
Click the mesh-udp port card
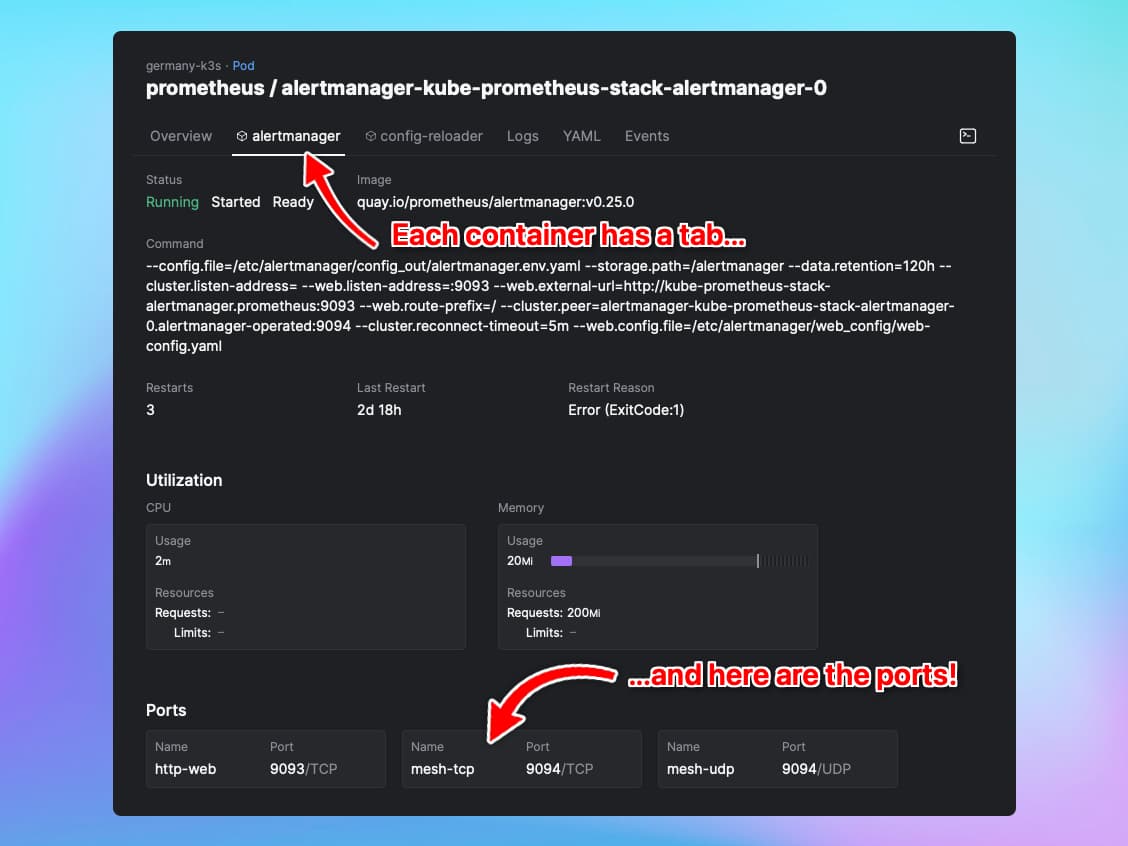778,759
